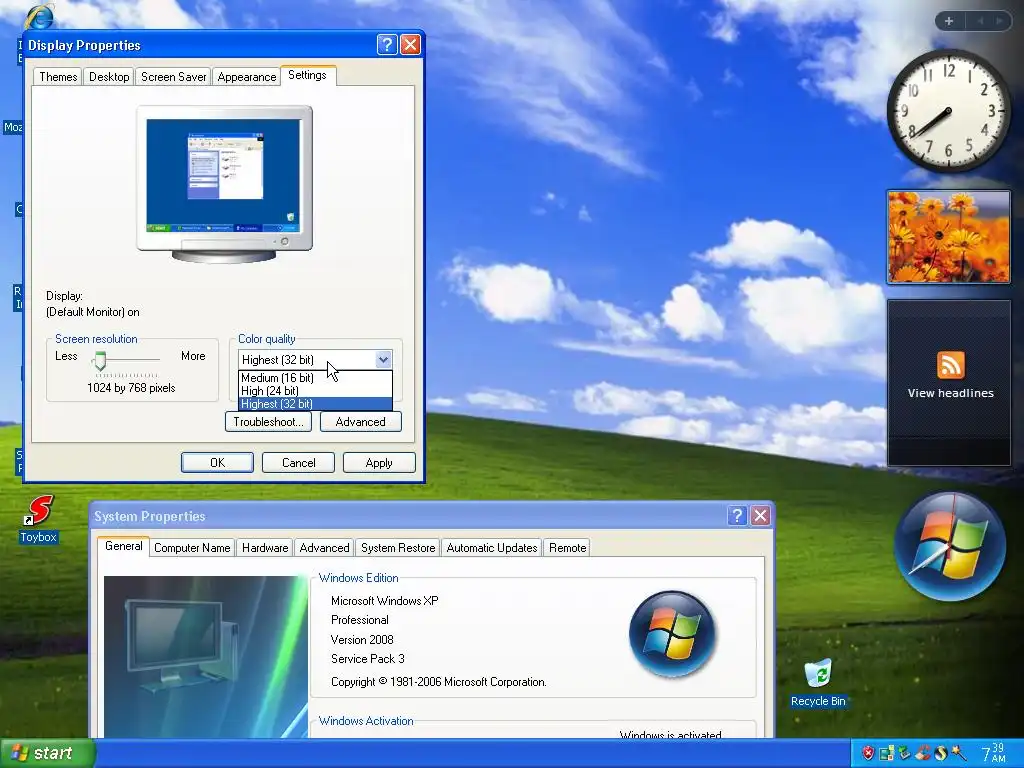The height and width of the screenshot is (768, 1024).
Task: Click Apply in Display Properties
Action: click(379, 462)
